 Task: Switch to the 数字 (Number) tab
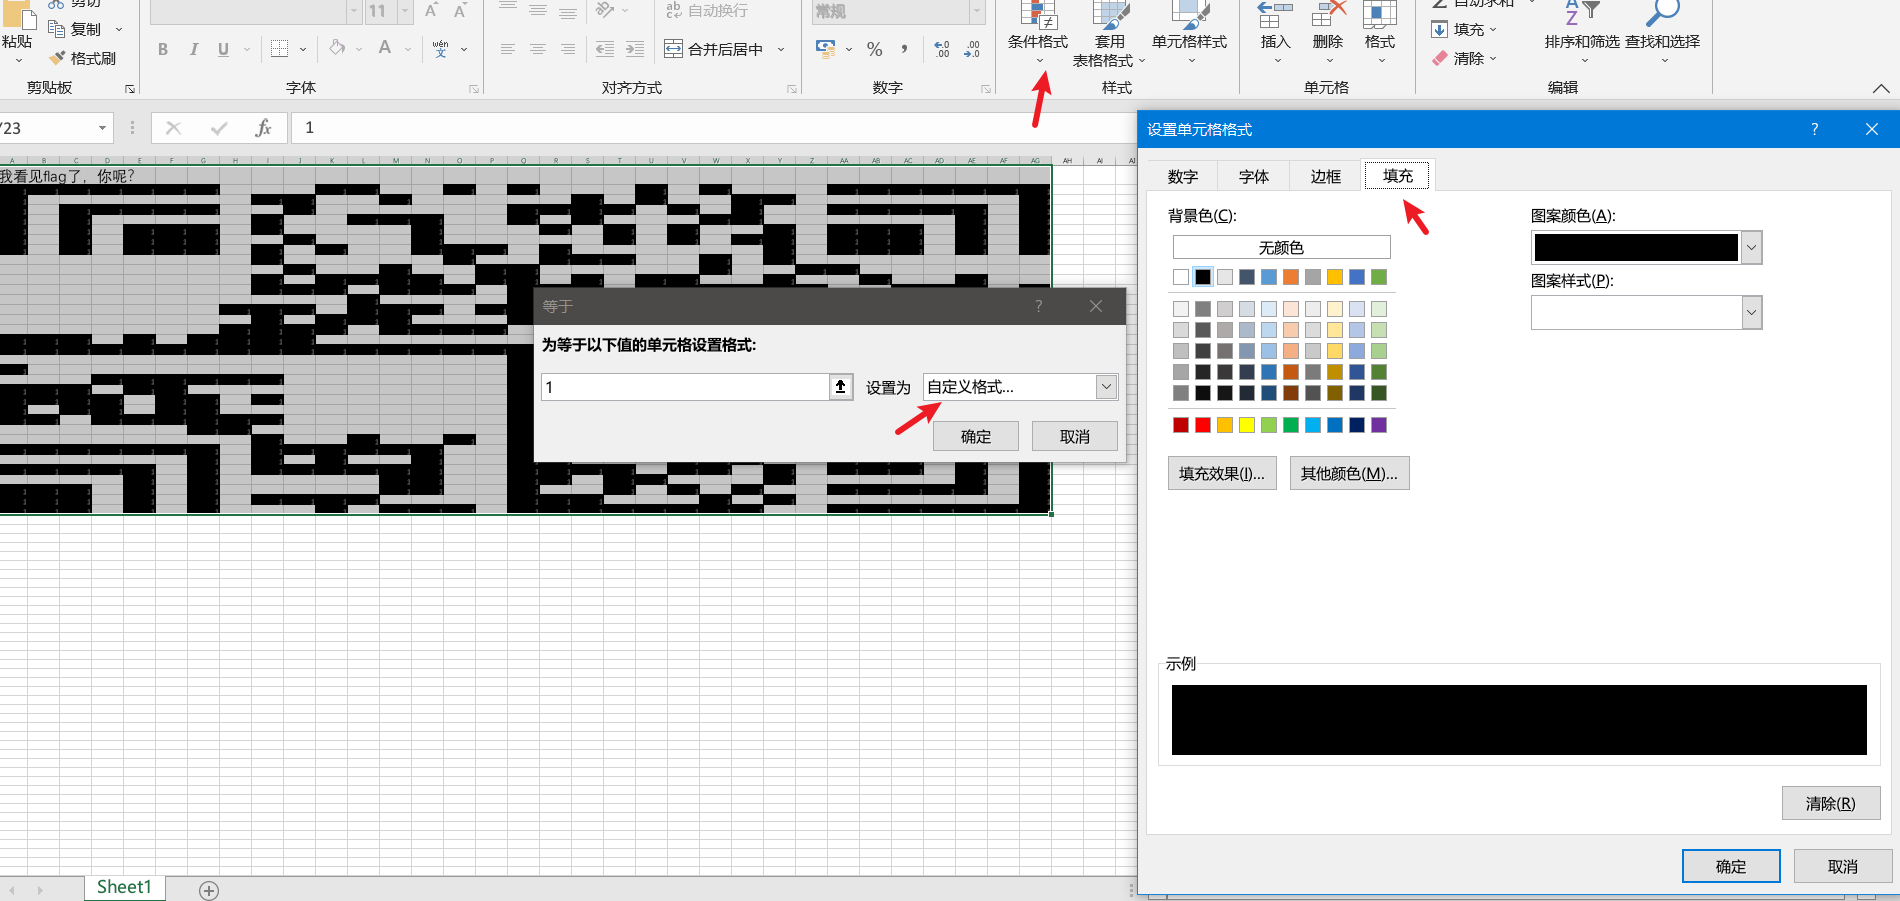click(1183, 176)
